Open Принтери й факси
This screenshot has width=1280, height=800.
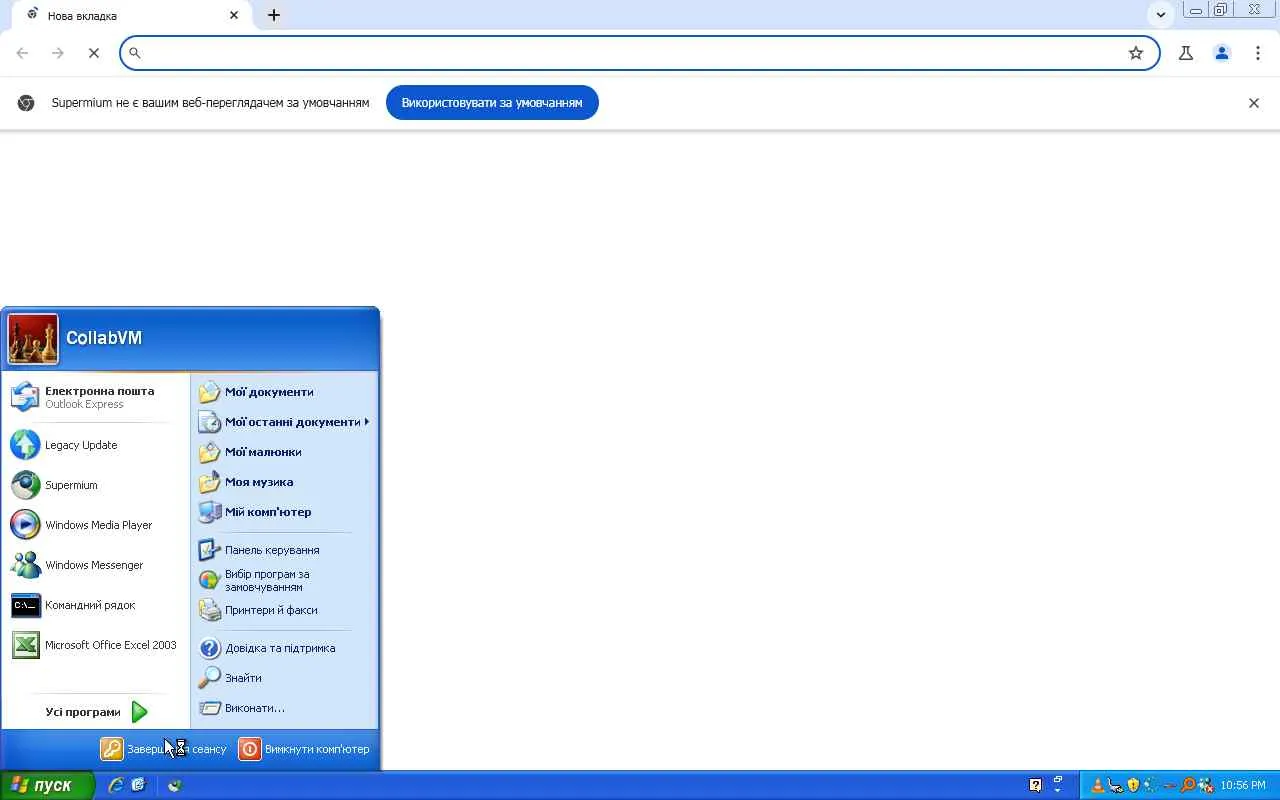(284, 610)
